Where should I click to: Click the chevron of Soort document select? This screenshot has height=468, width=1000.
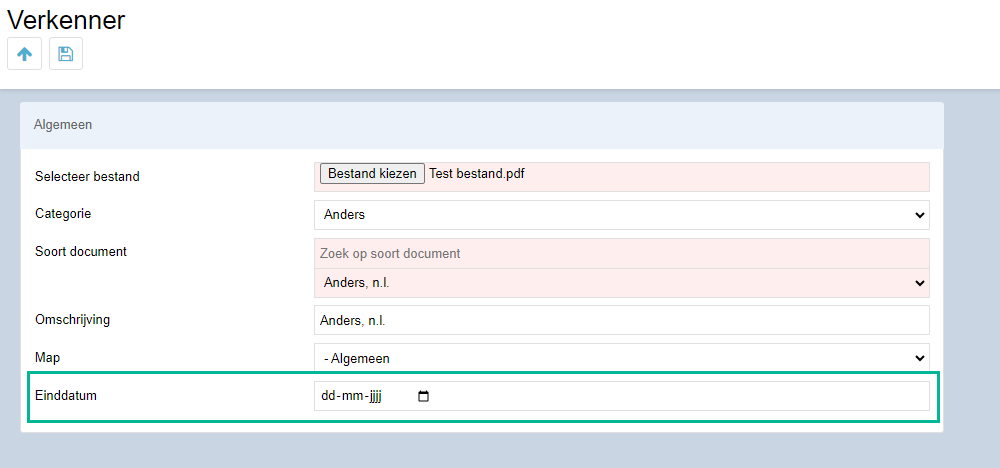point(920,282)
